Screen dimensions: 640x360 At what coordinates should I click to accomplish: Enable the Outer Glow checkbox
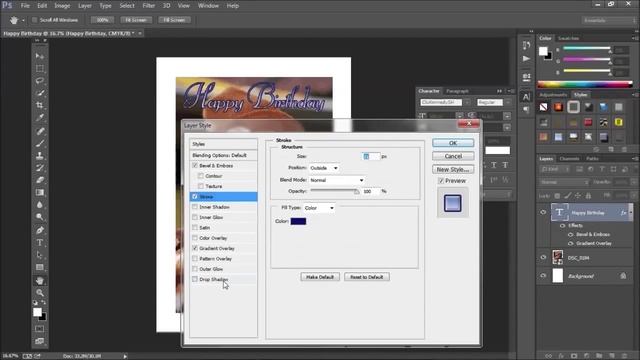click(195, 269)
